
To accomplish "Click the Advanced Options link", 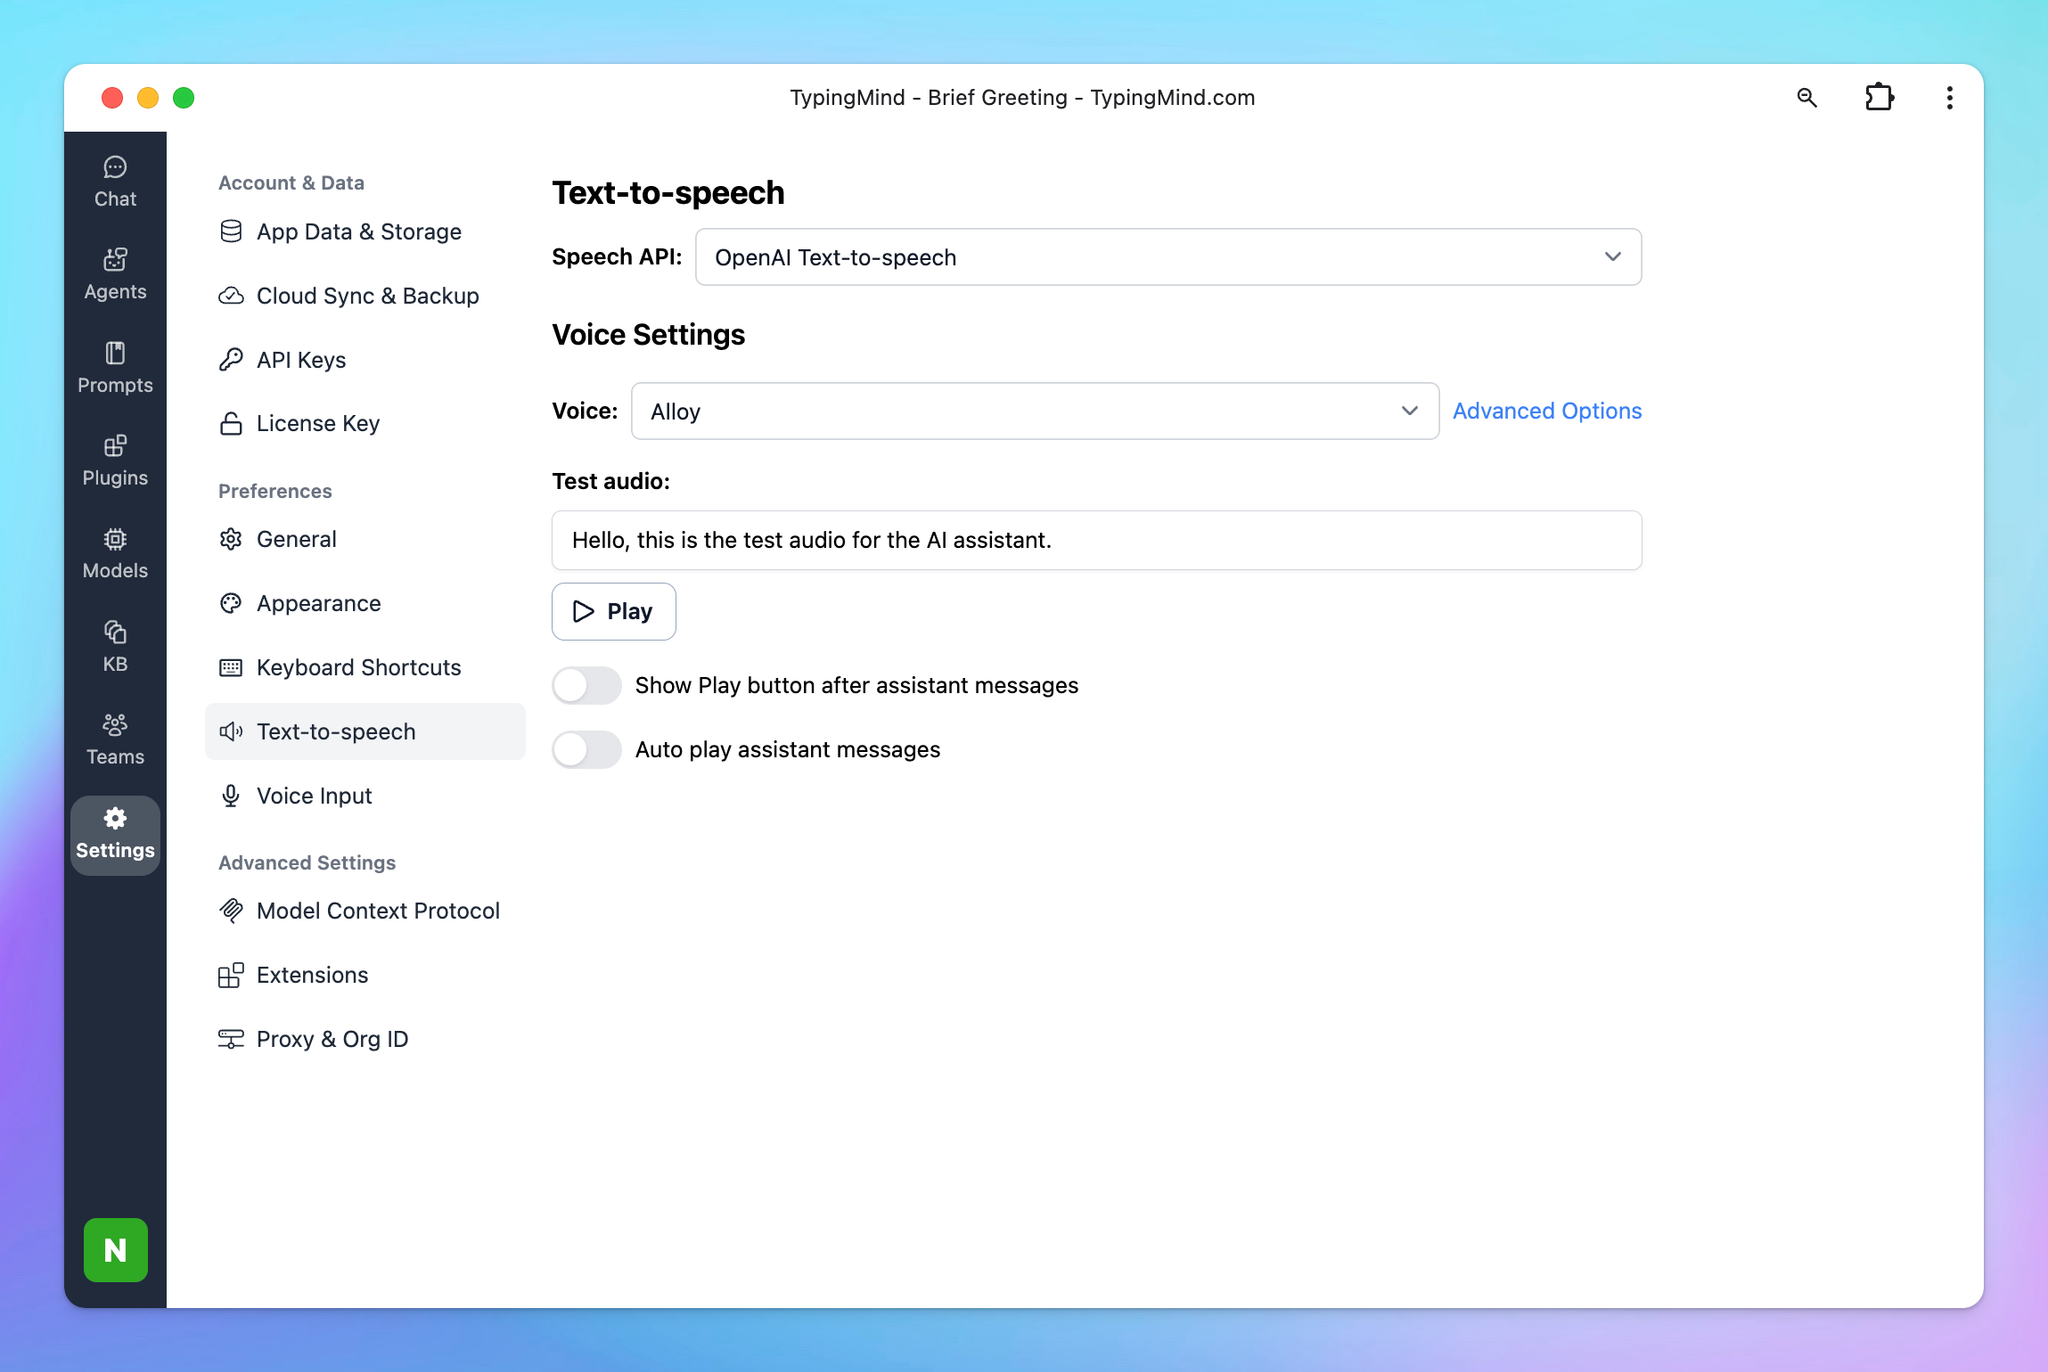I will [x=1546, y=411].
